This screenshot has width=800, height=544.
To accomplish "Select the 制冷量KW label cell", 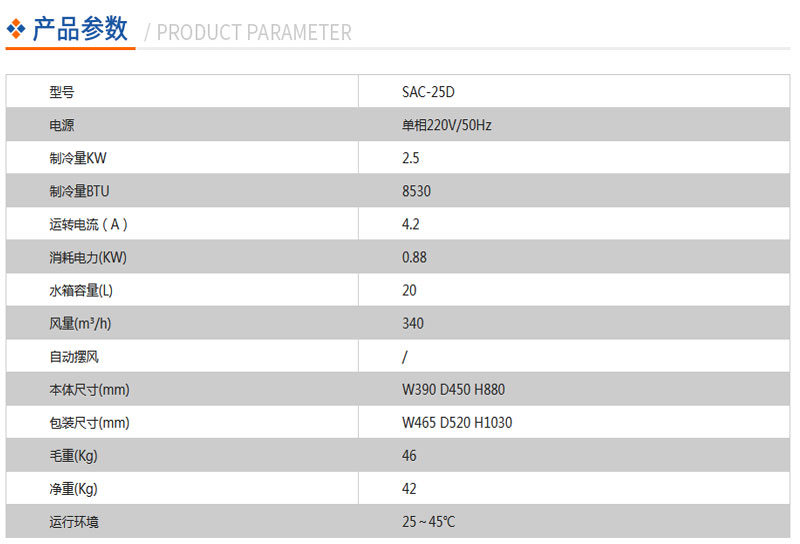I will pos(182,158).
